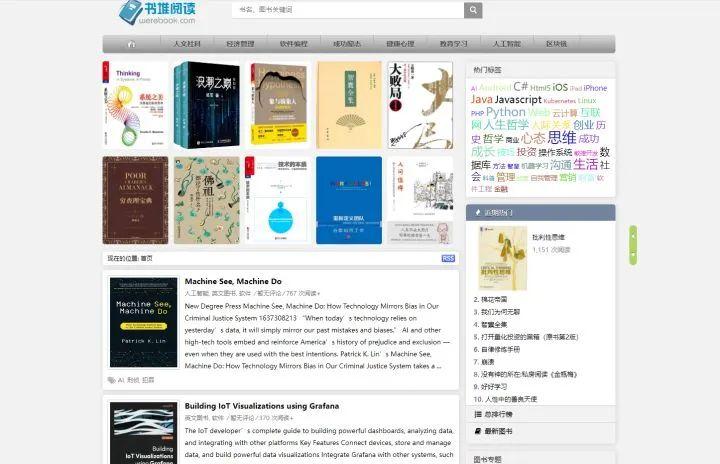Open Building IoT Visualizations cover image
720x464 pixels.
tap(143, 433)
